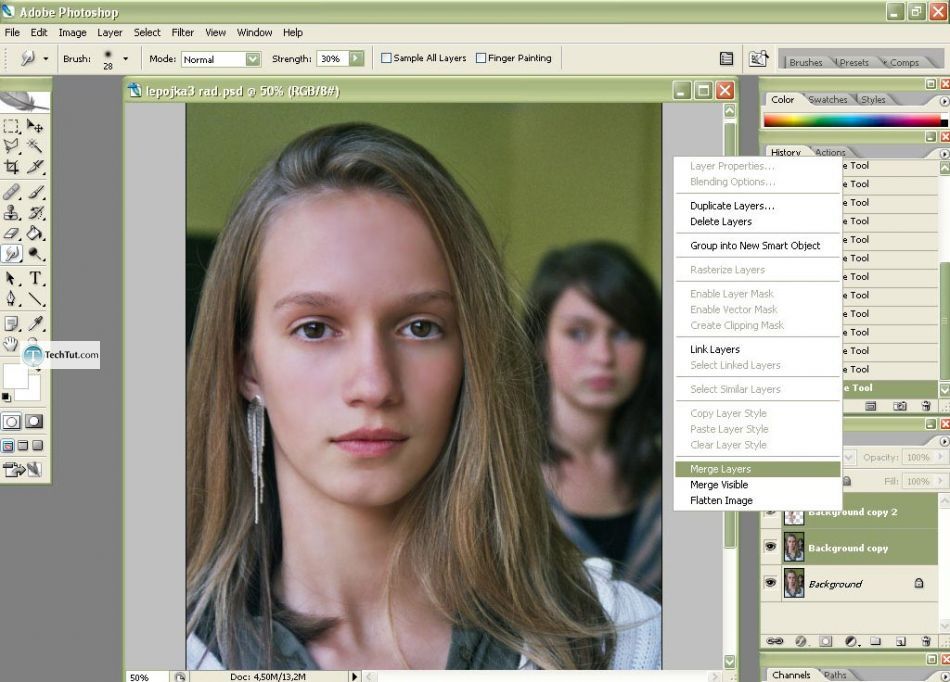Open the layer style dropdown icon
The image size is (950, 682).
(x=801, y=641)
